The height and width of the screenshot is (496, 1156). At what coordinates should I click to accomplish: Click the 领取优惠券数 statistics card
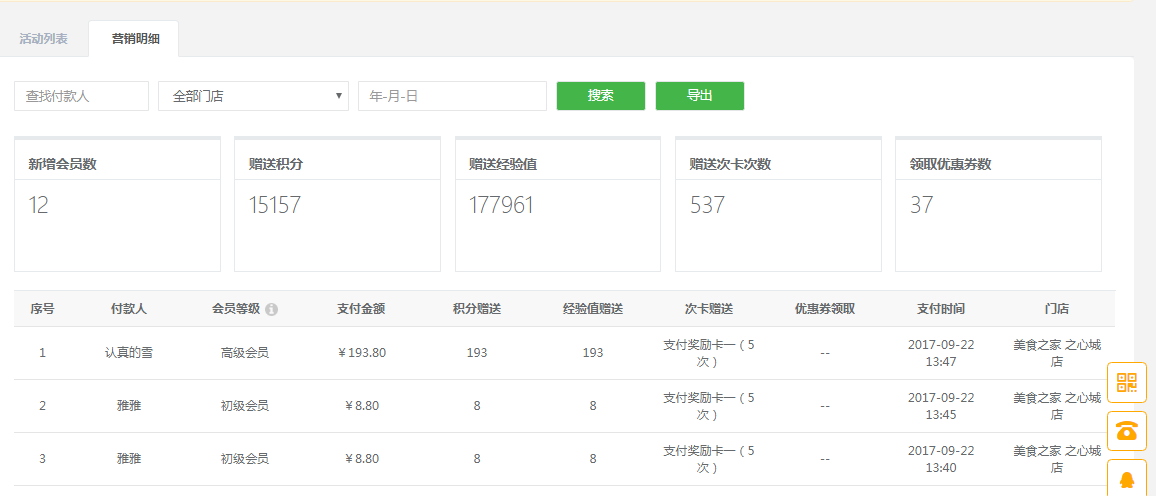pos(998,204)
